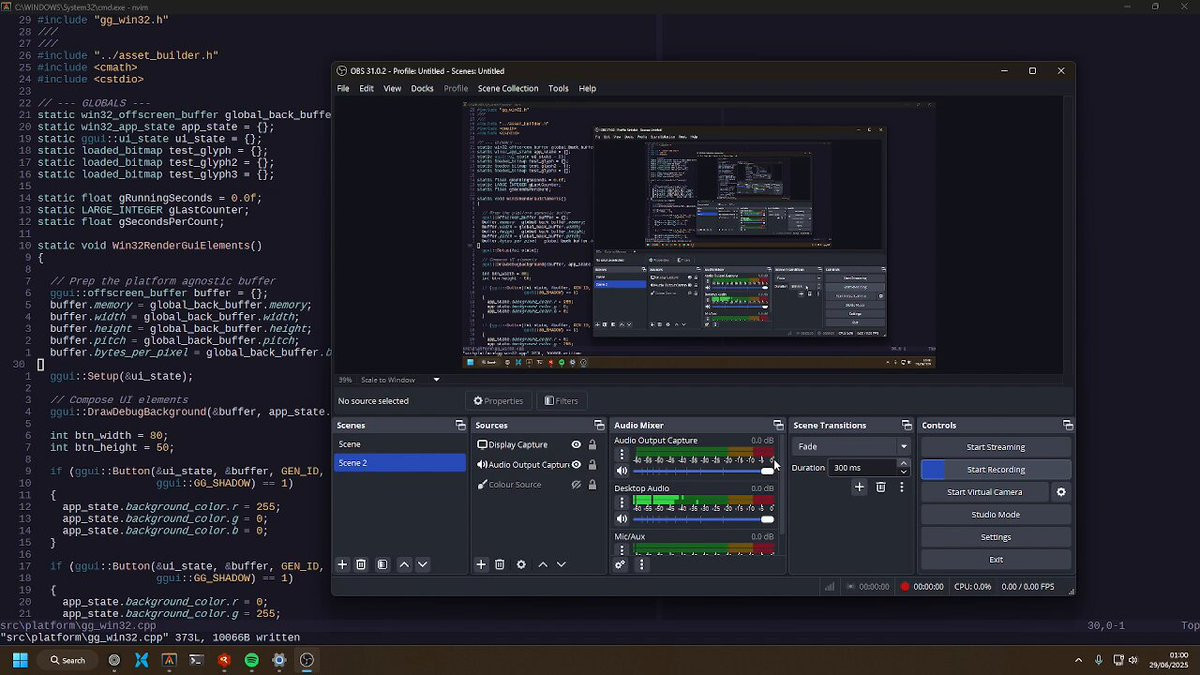Click Start Recording button
This screenshot has height=675, width=1200.
995,470
